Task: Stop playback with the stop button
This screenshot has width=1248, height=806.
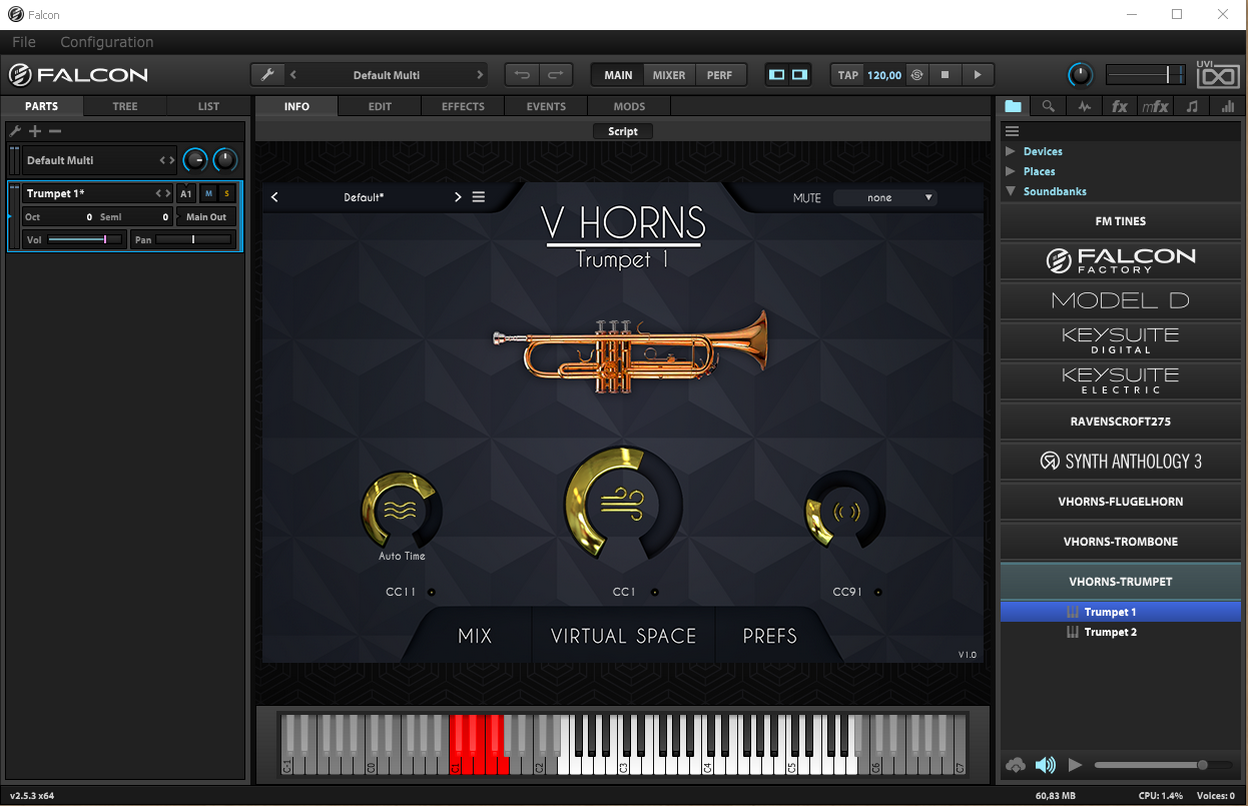Action: (945, 75)
